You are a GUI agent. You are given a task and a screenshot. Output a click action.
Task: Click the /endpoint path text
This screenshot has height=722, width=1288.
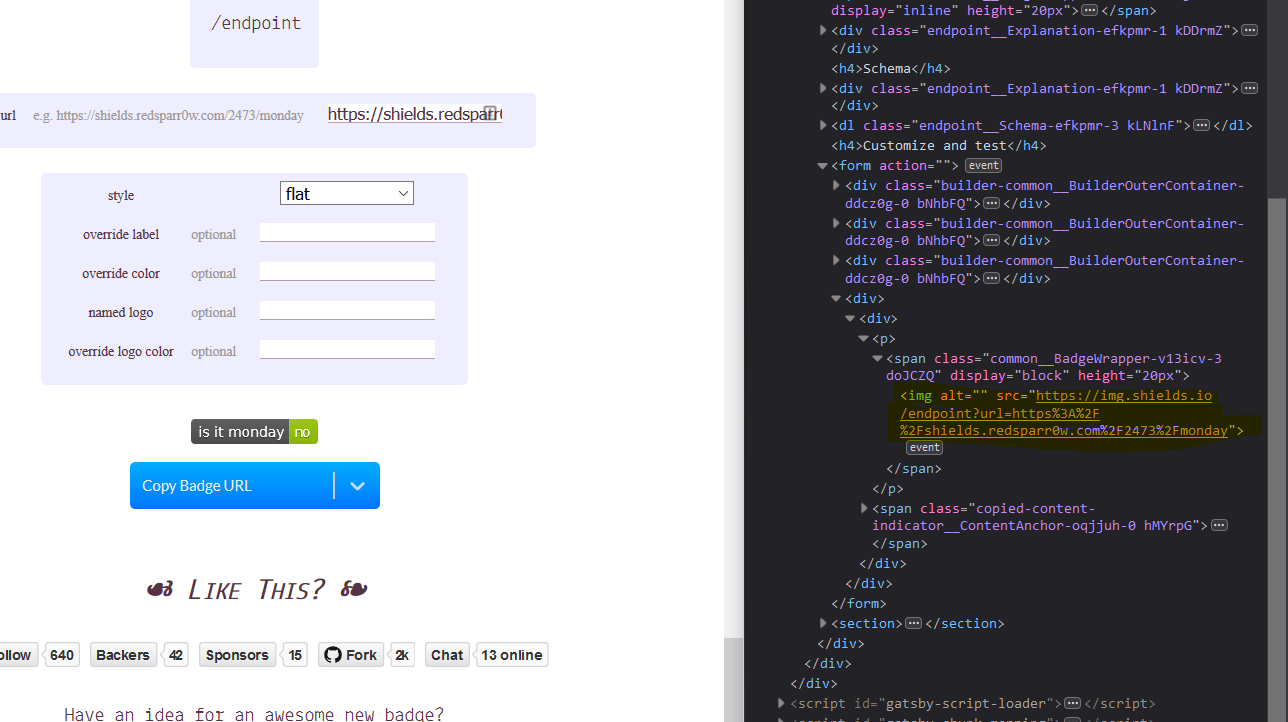pos(255,23)
